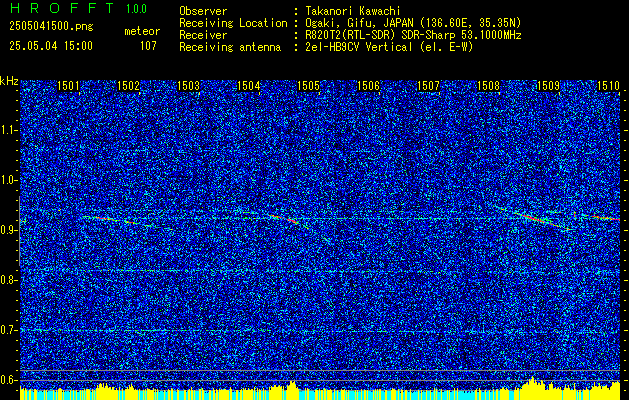This screenshot has height=400, width=629.
Task: Click the 1506 time marker
Action: click(368, 86)
